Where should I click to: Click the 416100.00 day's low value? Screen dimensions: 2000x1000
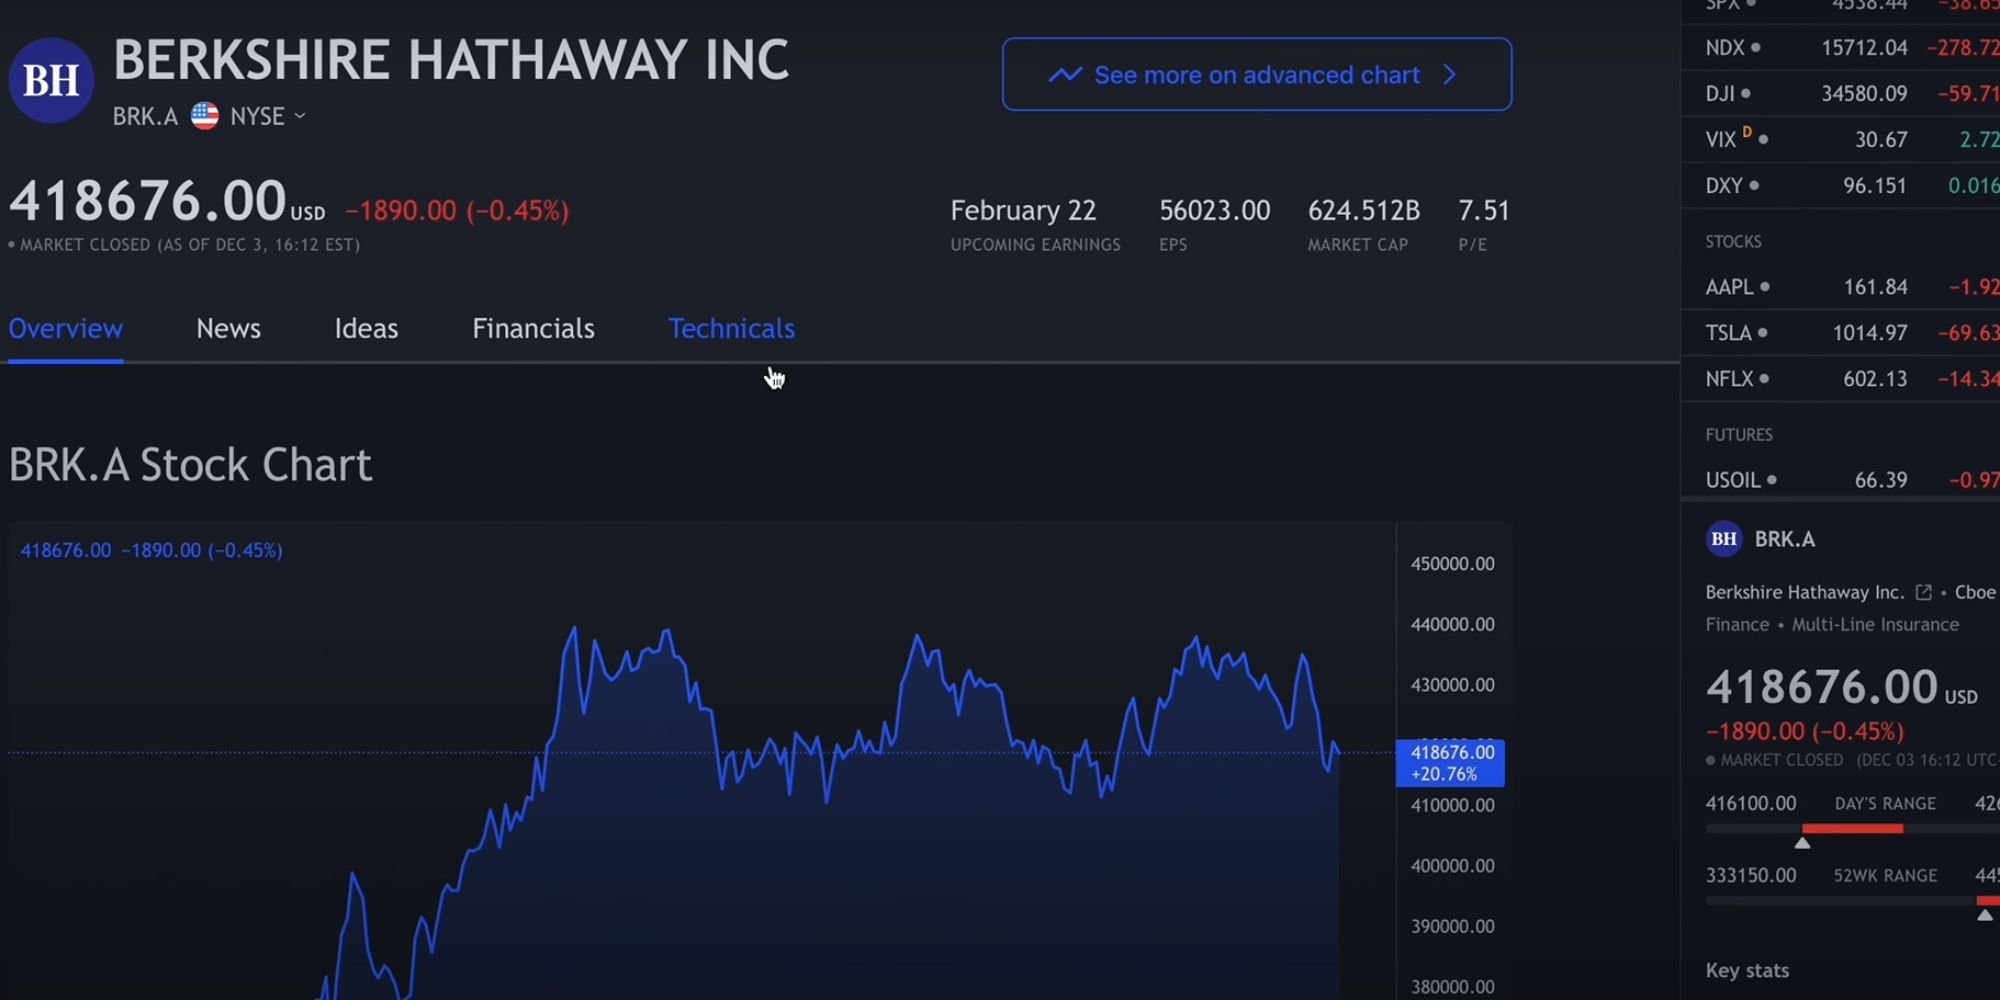coord(1750,803)
